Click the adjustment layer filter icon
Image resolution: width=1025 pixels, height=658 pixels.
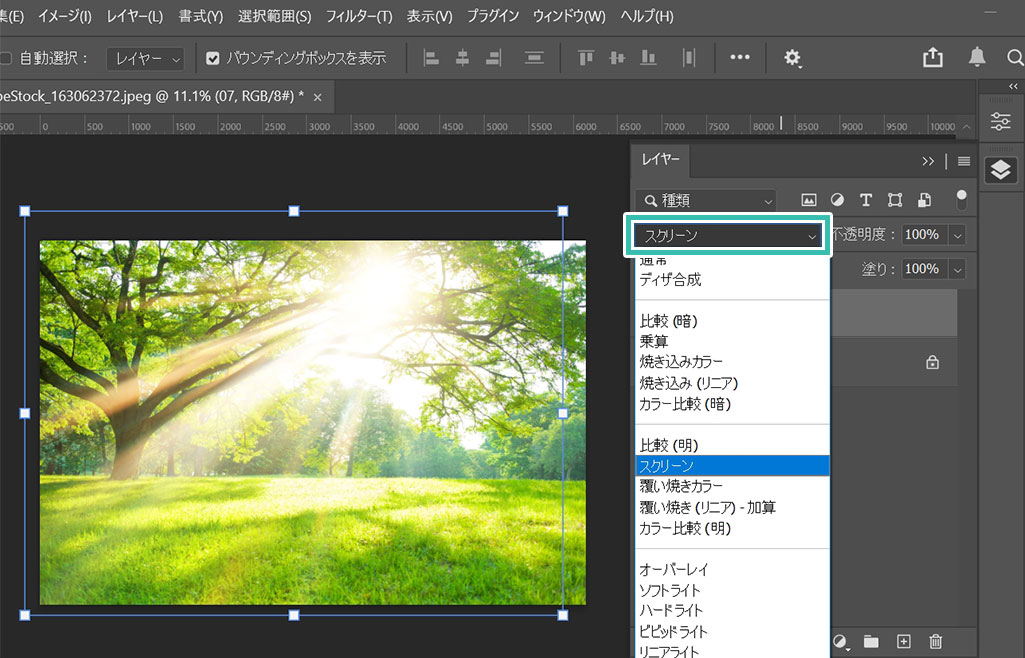point(837,200)
